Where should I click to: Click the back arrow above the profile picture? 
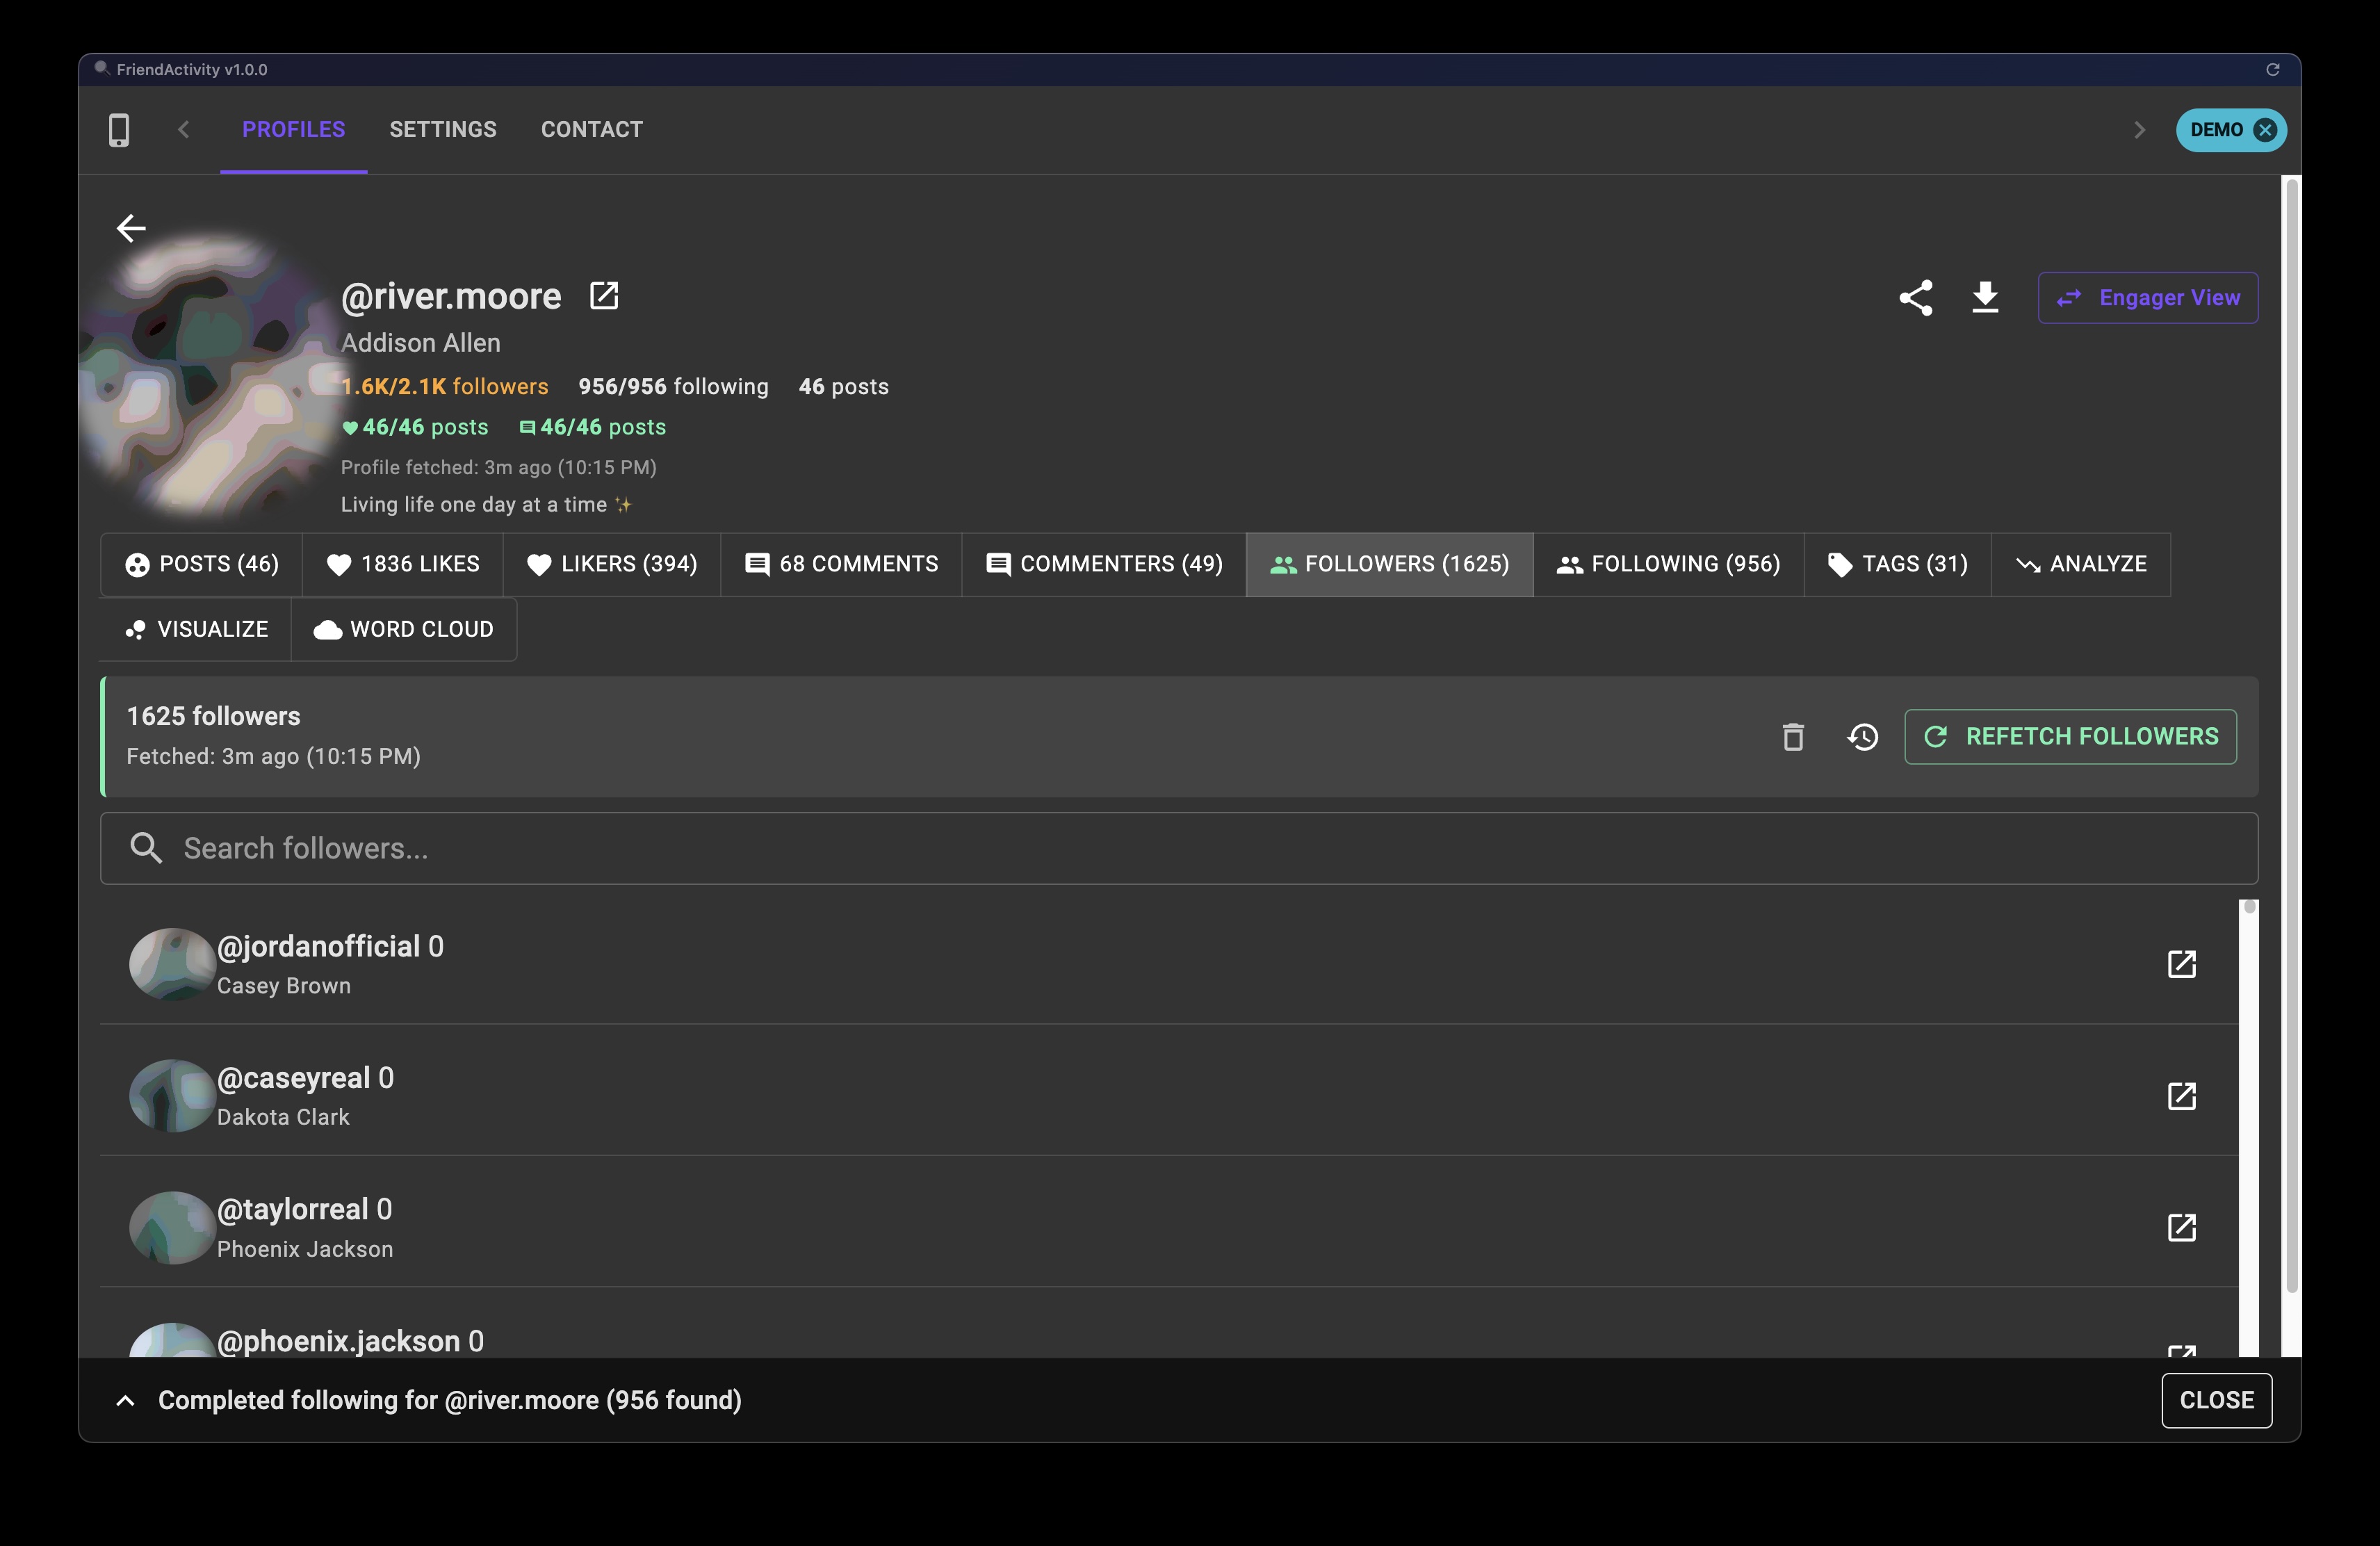[x=130, y=228]
